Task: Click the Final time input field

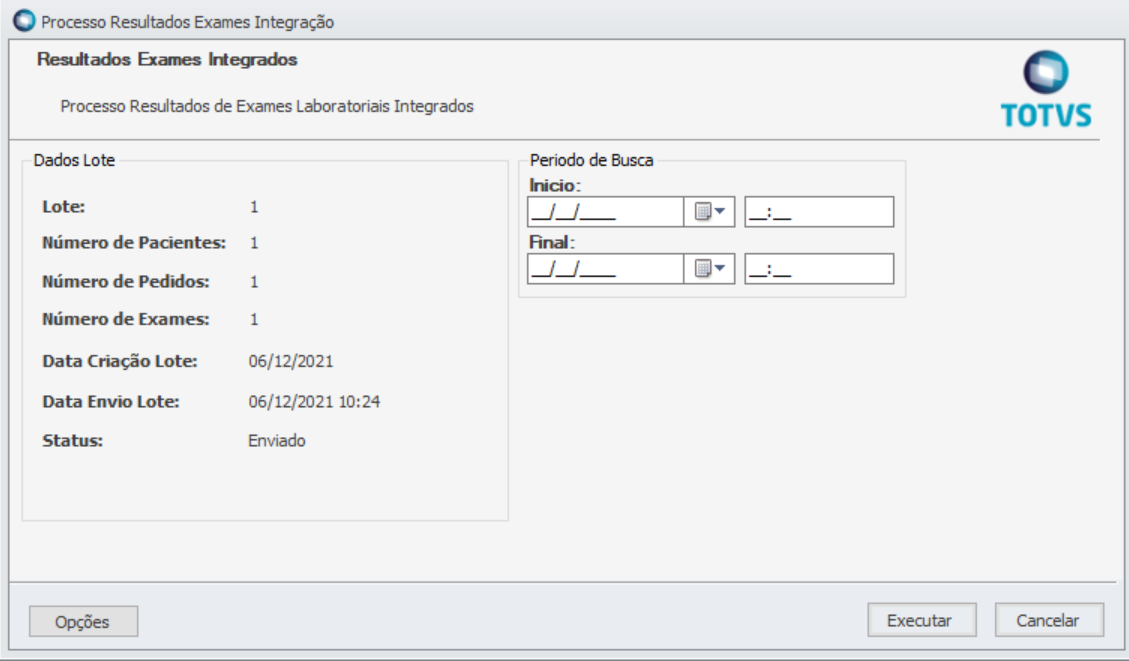Action: (819, 269)
